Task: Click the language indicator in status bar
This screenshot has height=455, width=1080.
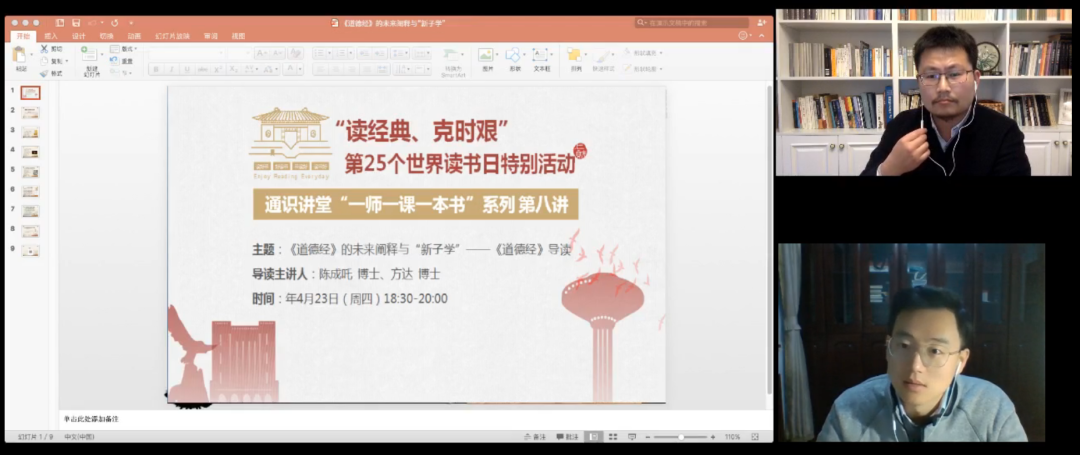Action: 79,437
